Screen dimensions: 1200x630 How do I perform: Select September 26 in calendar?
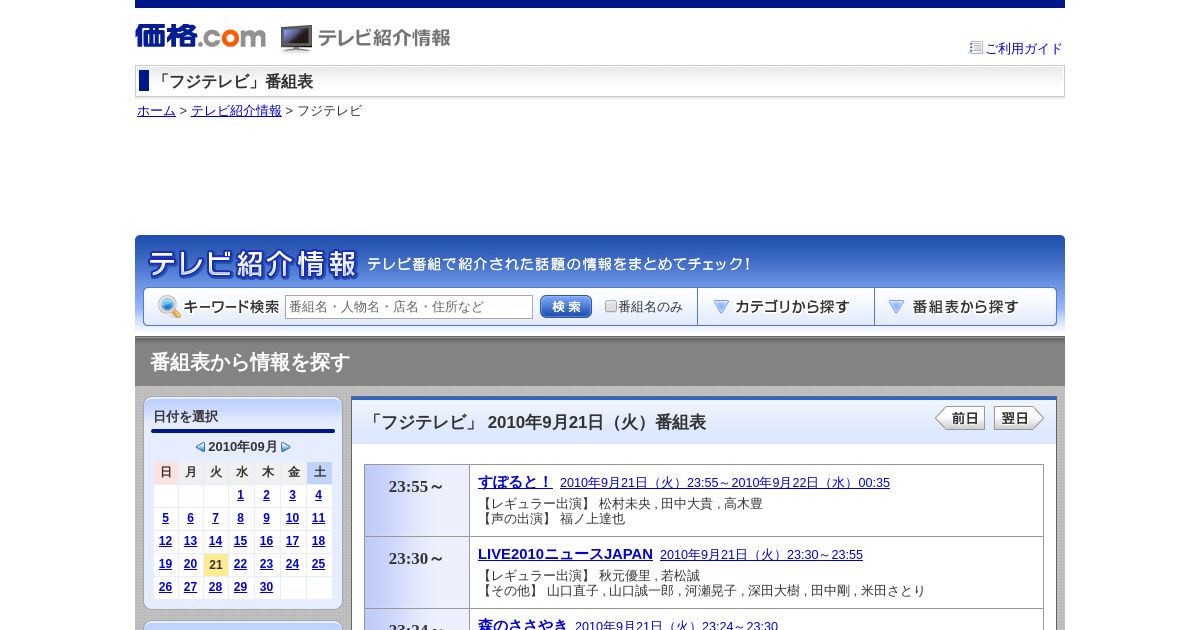point(166,587)
